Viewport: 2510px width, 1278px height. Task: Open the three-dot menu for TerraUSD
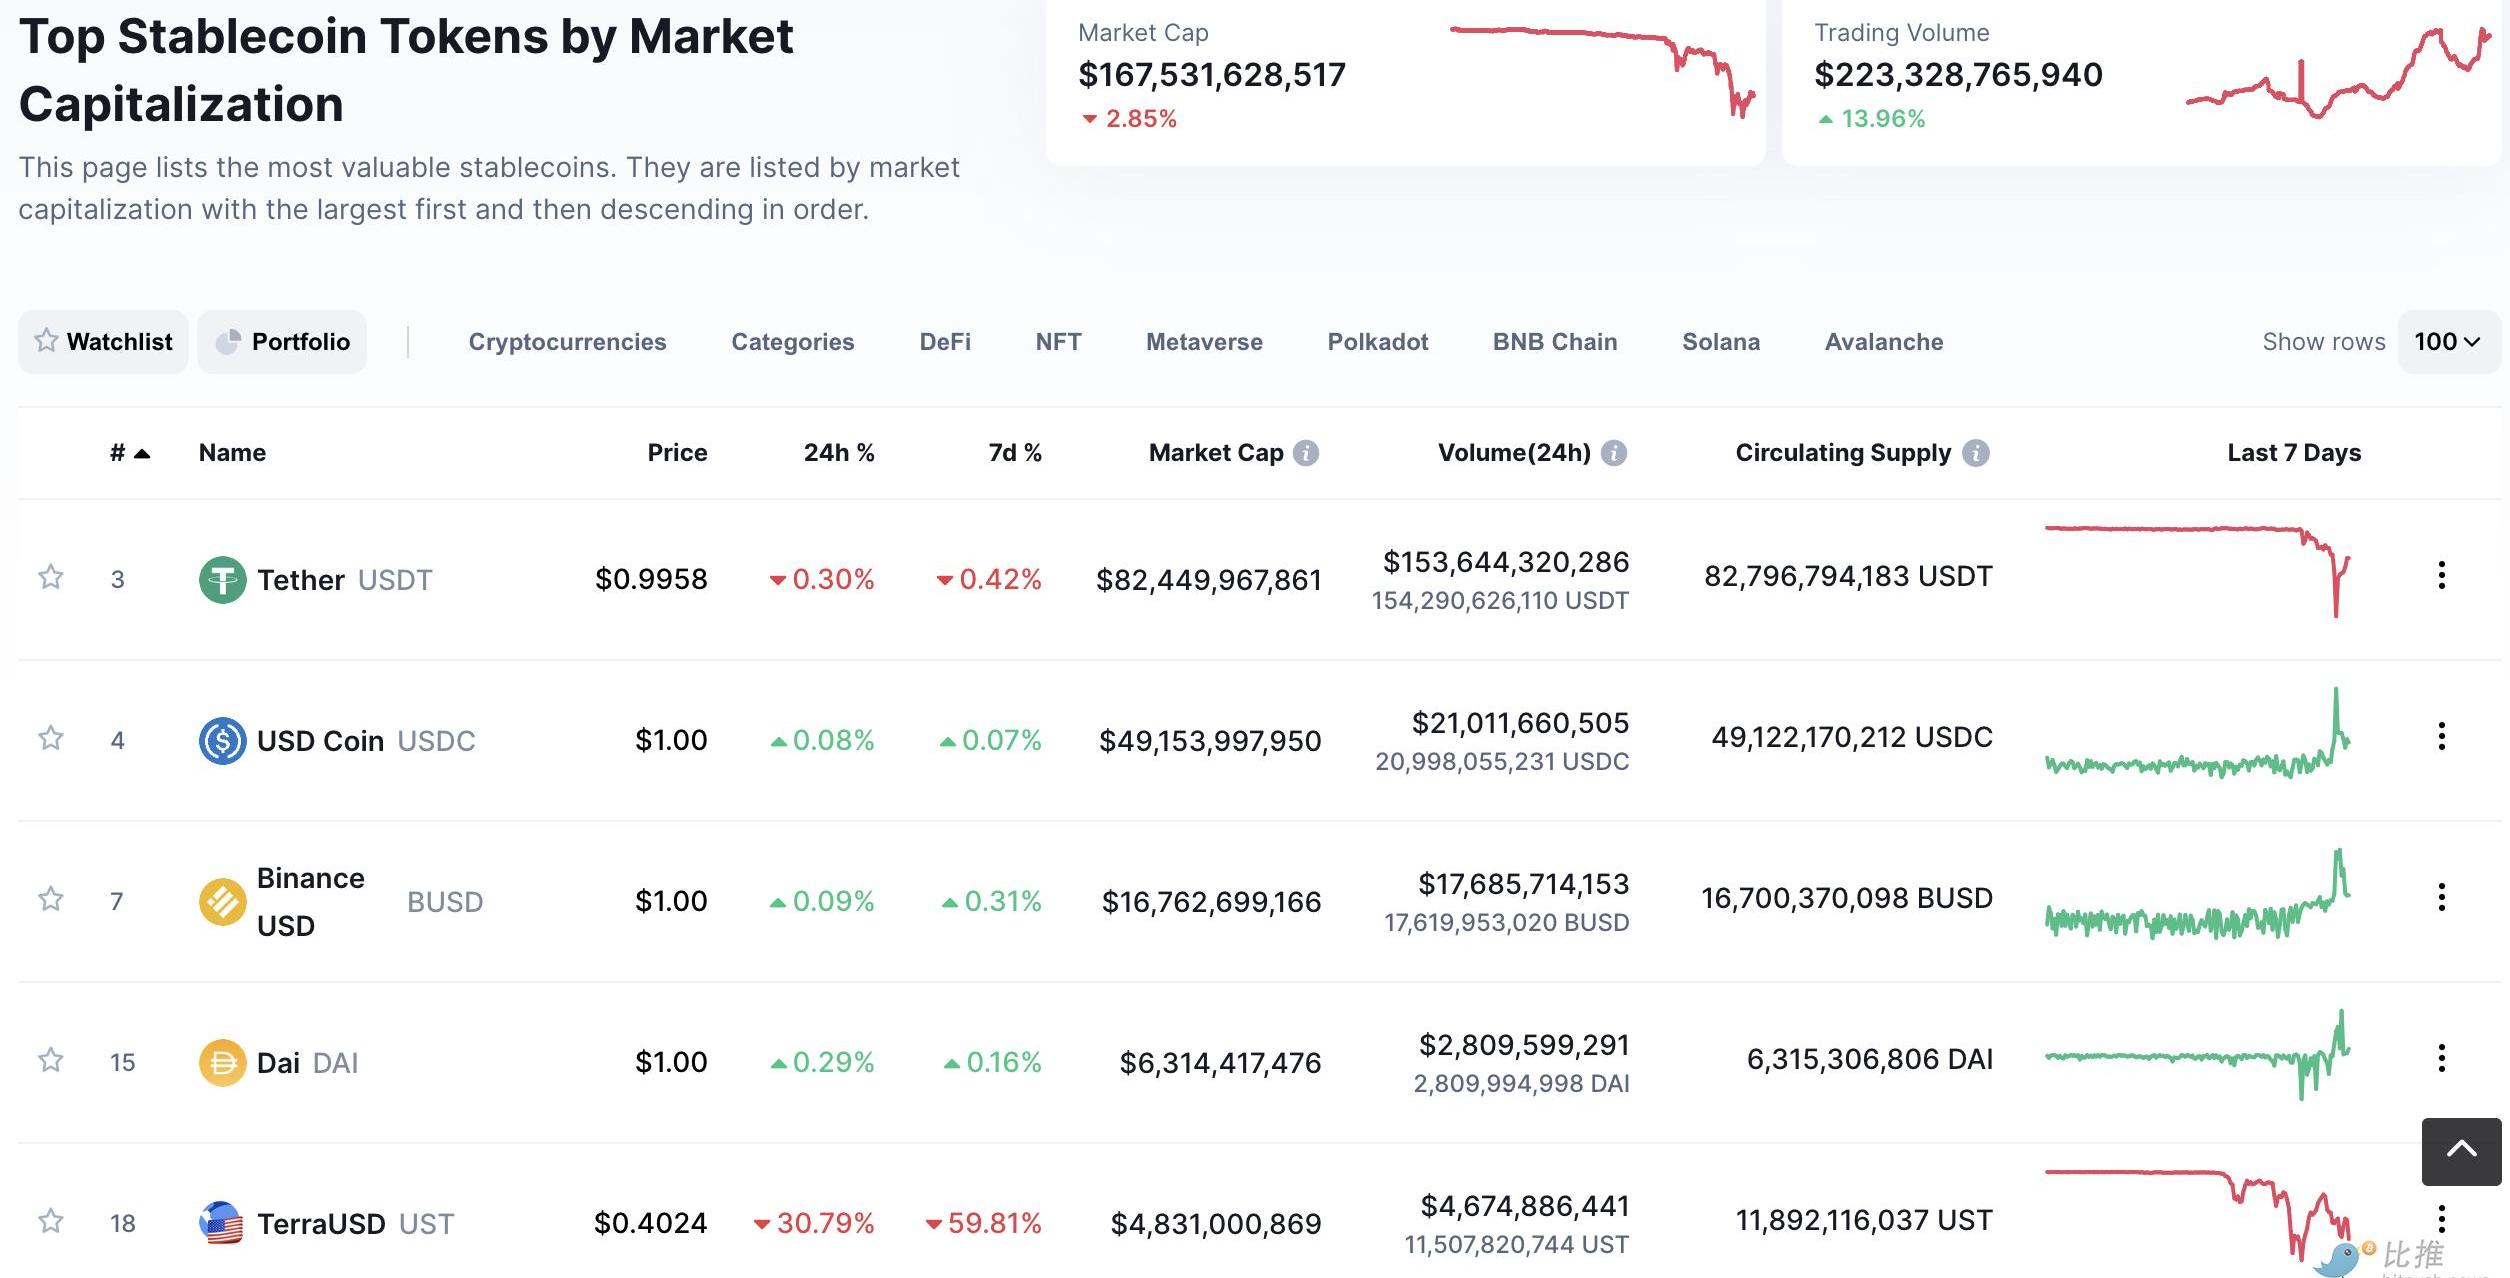[2441, 1219]
